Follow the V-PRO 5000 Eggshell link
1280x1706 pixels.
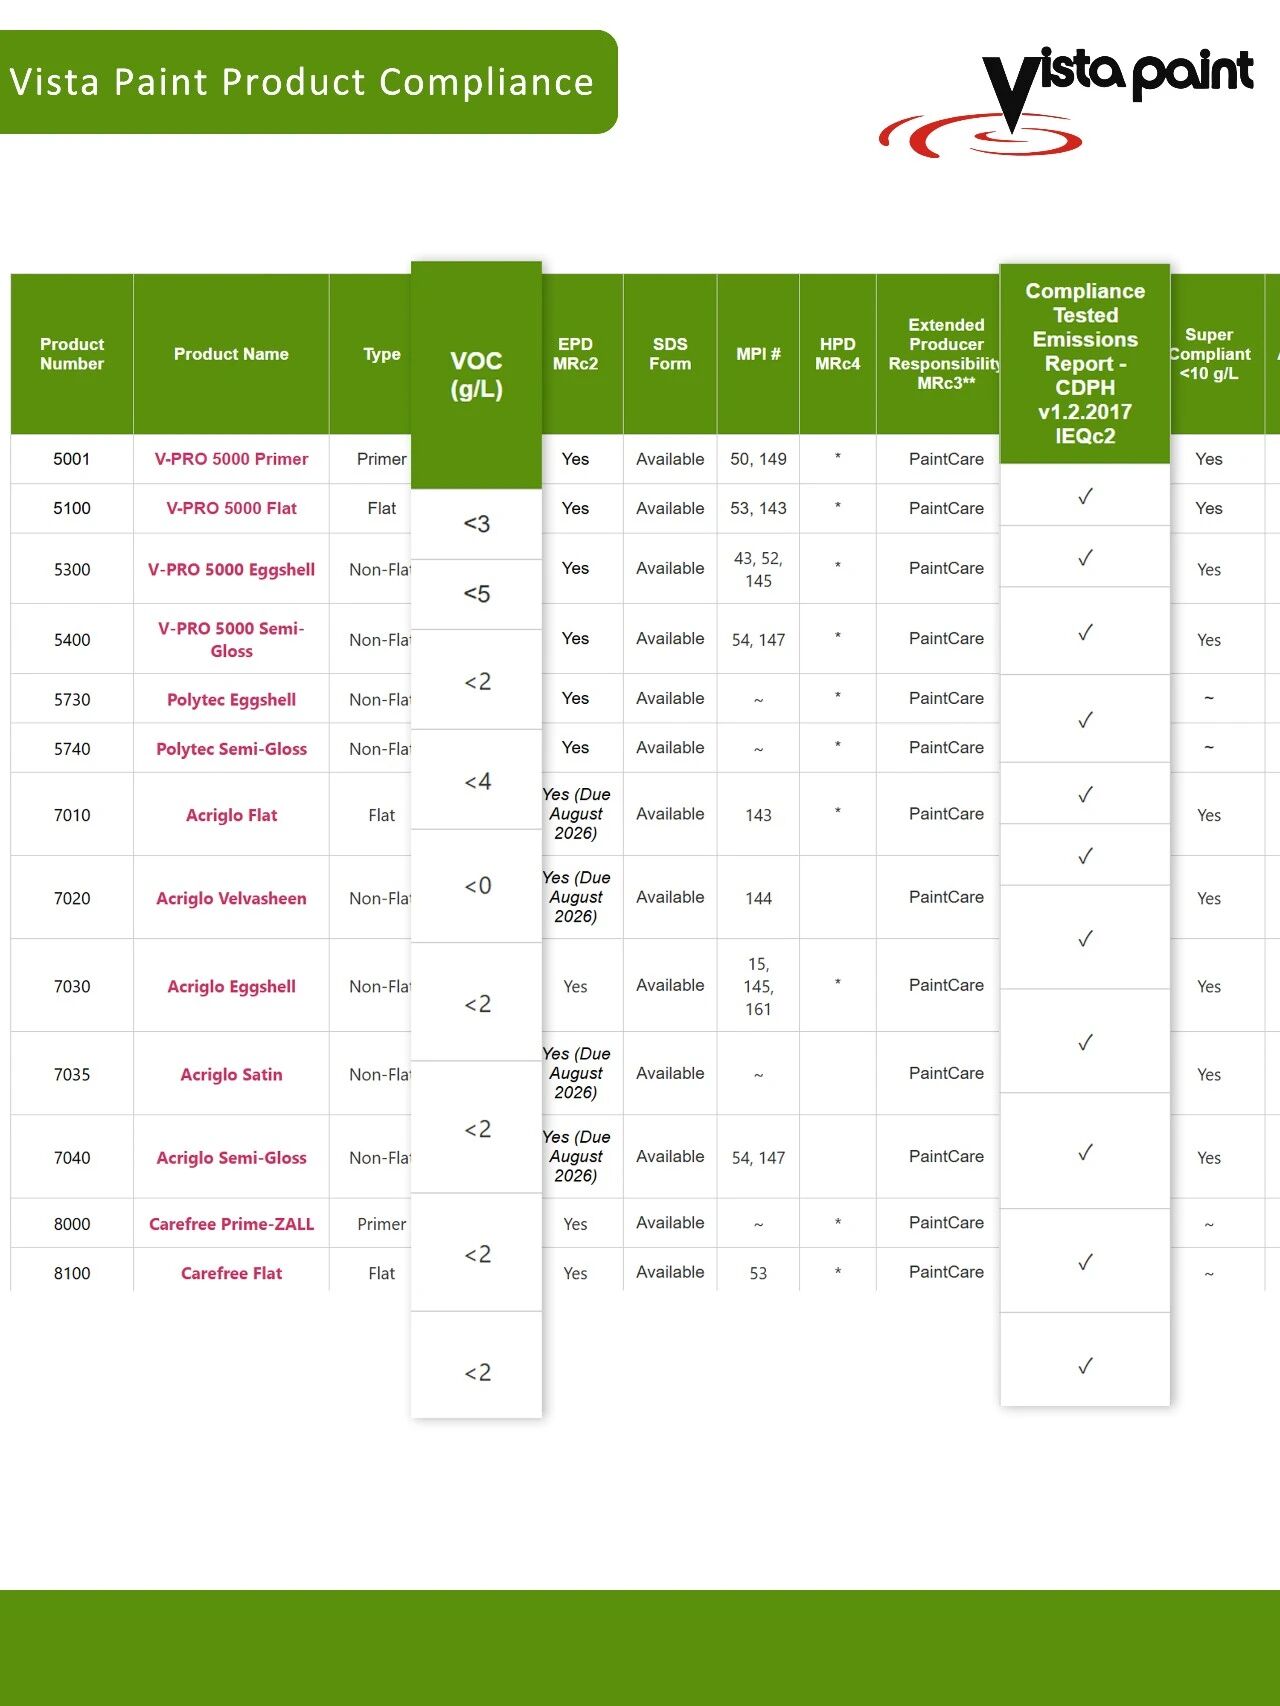(231, 569)
